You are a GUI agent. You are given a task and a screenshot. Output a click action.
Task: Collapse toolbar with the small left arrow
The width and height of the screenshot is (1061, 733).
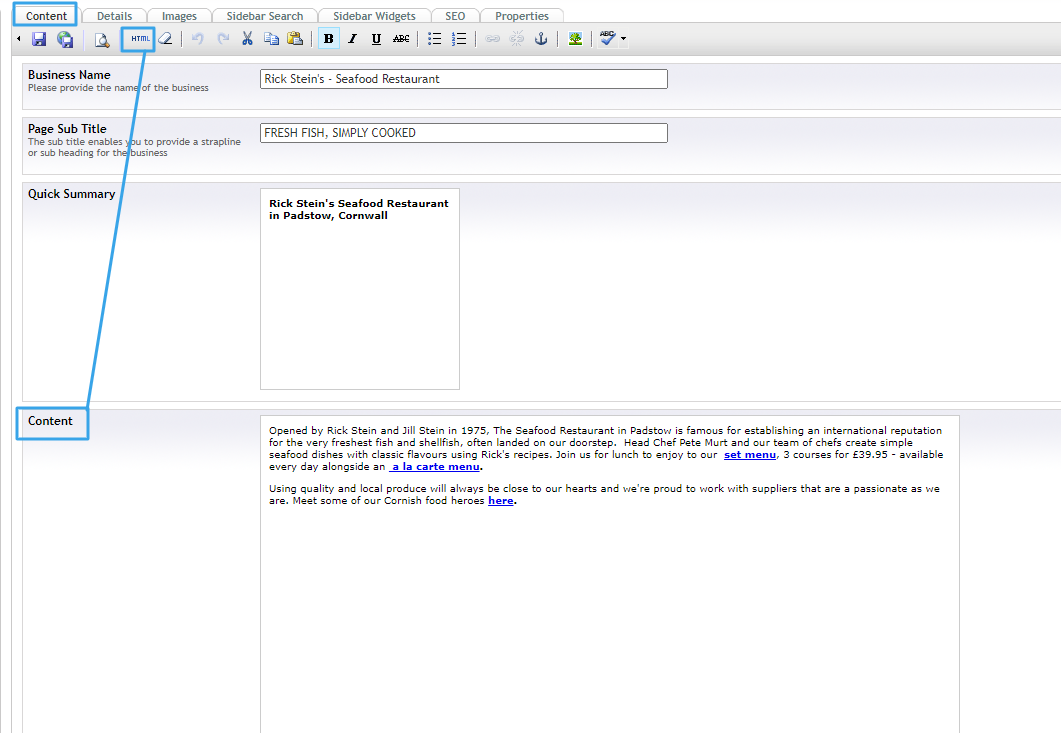19,39
